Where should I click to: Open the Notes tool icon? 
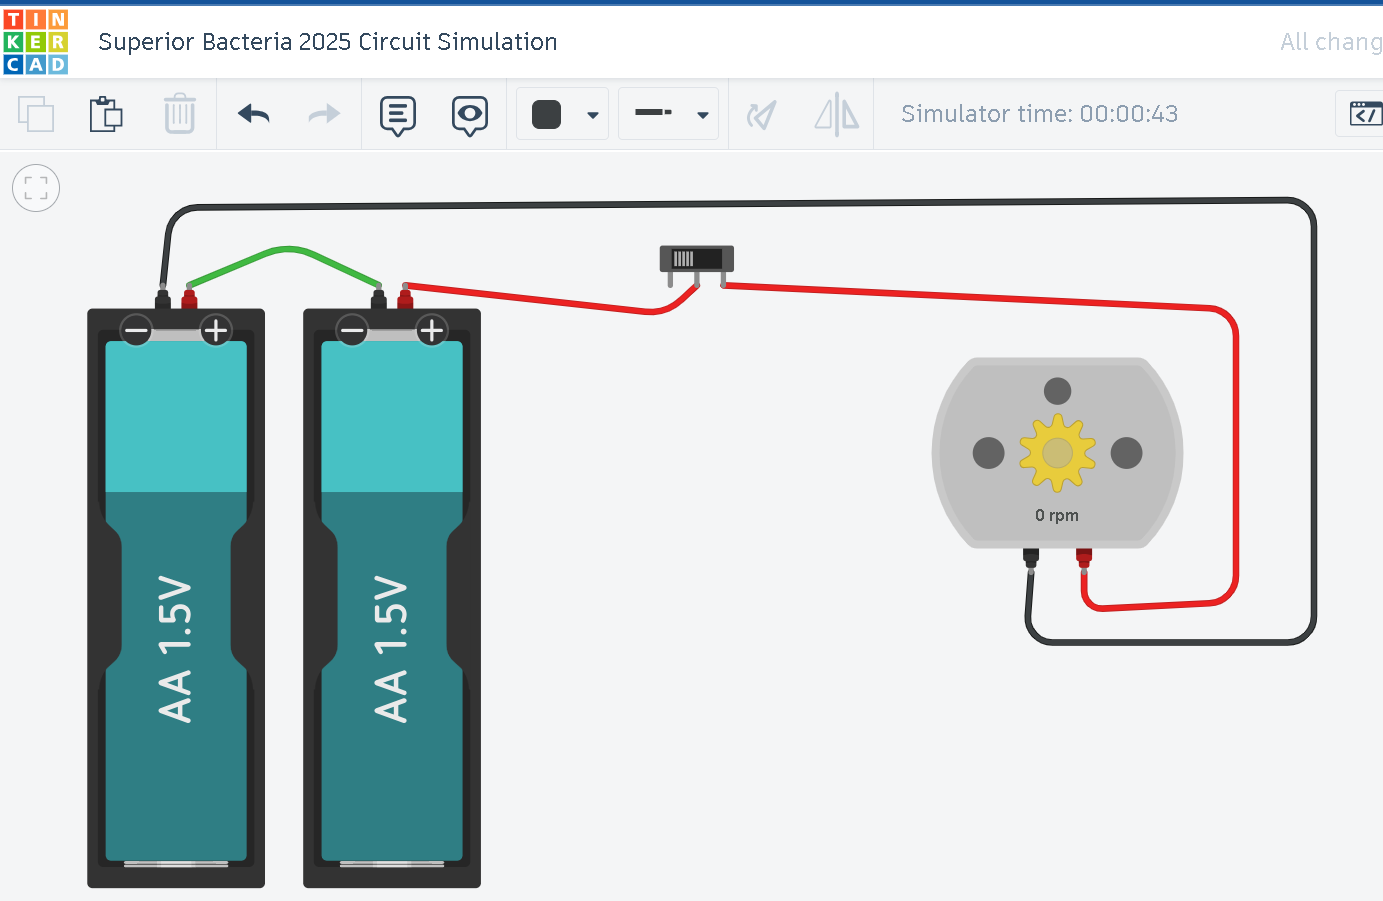coord(398,115)
